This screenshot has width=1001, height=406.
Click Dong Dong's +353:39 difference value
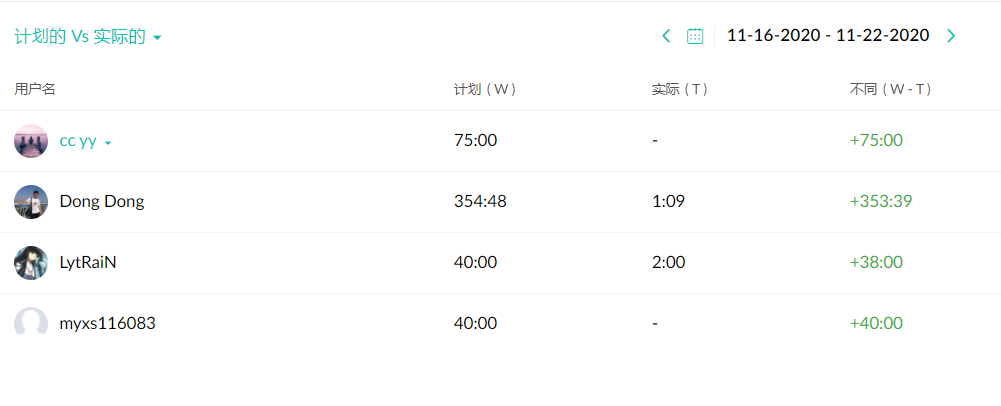click(x=880, y=202)
